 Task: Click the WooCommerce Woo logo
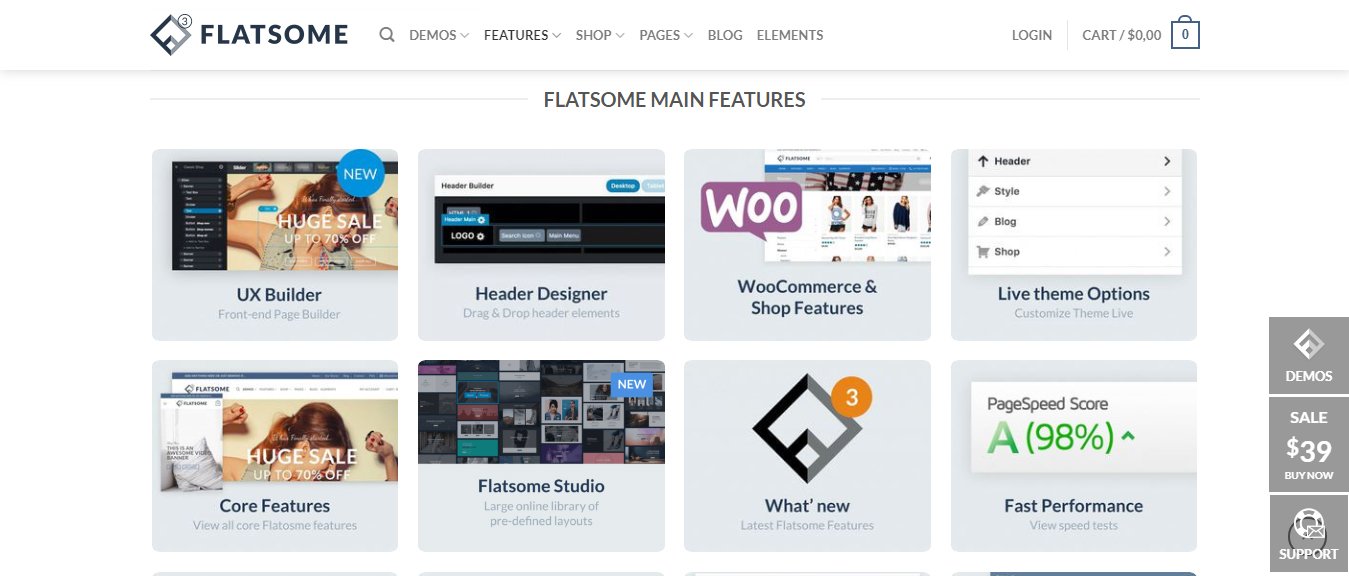click(751, 209)
